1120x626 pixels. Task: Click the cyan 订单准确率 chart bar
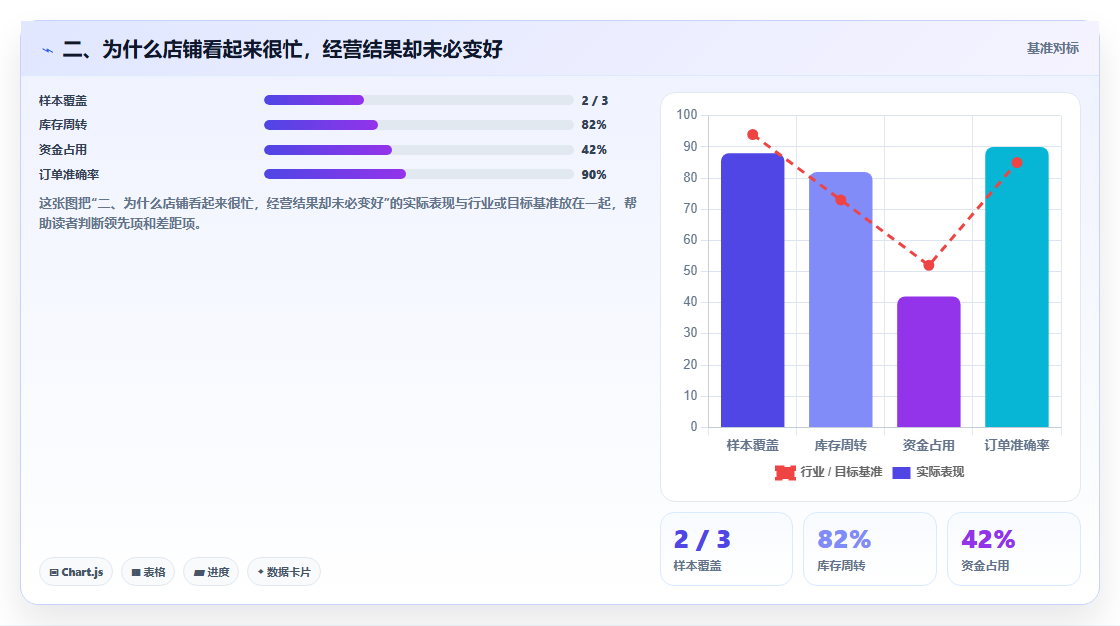coord(1016,287)
